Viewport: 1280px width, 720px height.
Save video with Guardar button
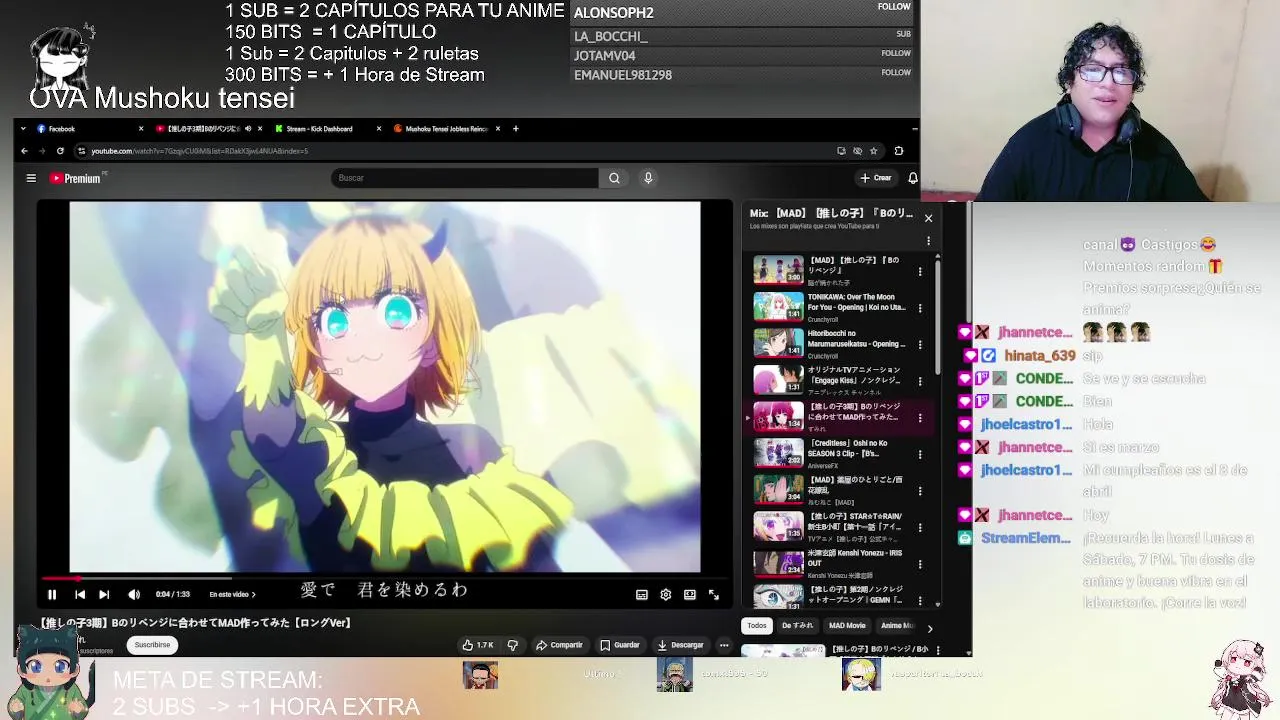pyautogui.click(x=620, y=645)
